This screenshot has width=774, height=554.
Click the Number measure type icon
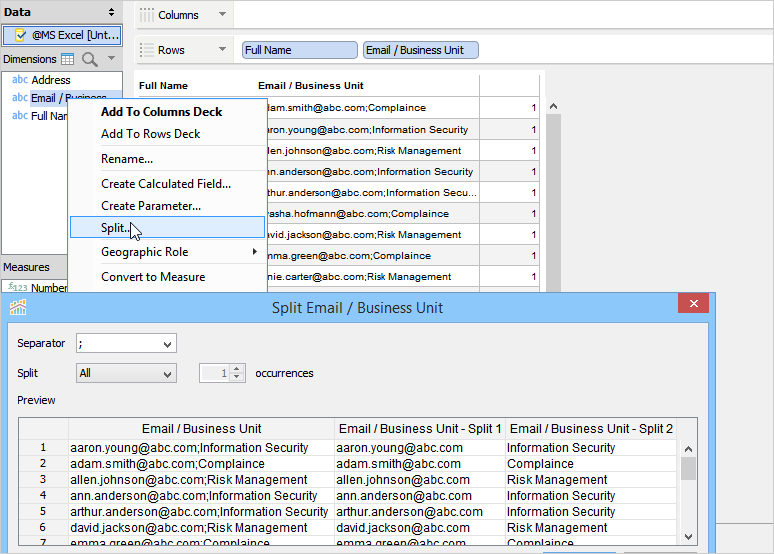pos(18,287)
